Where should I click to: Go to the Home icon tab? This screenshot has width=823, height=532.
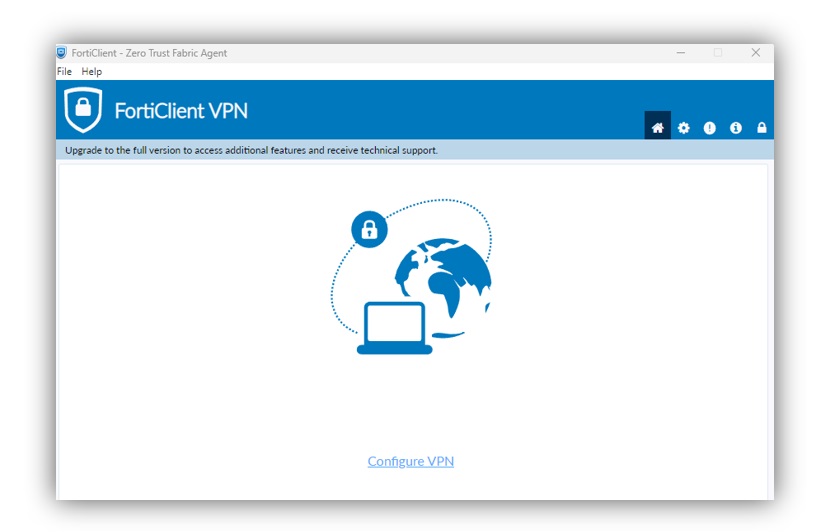pos(657,127)
